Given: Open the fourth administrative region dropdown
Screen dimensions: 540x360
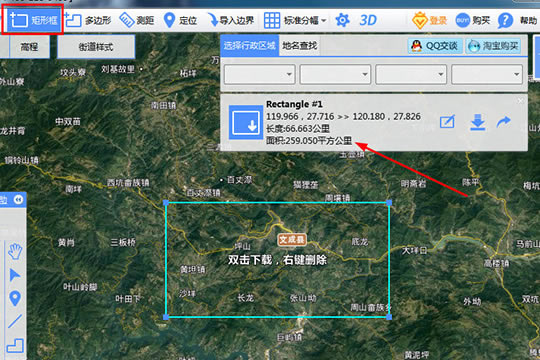Looking at the screenshot, I should (487, 74).
